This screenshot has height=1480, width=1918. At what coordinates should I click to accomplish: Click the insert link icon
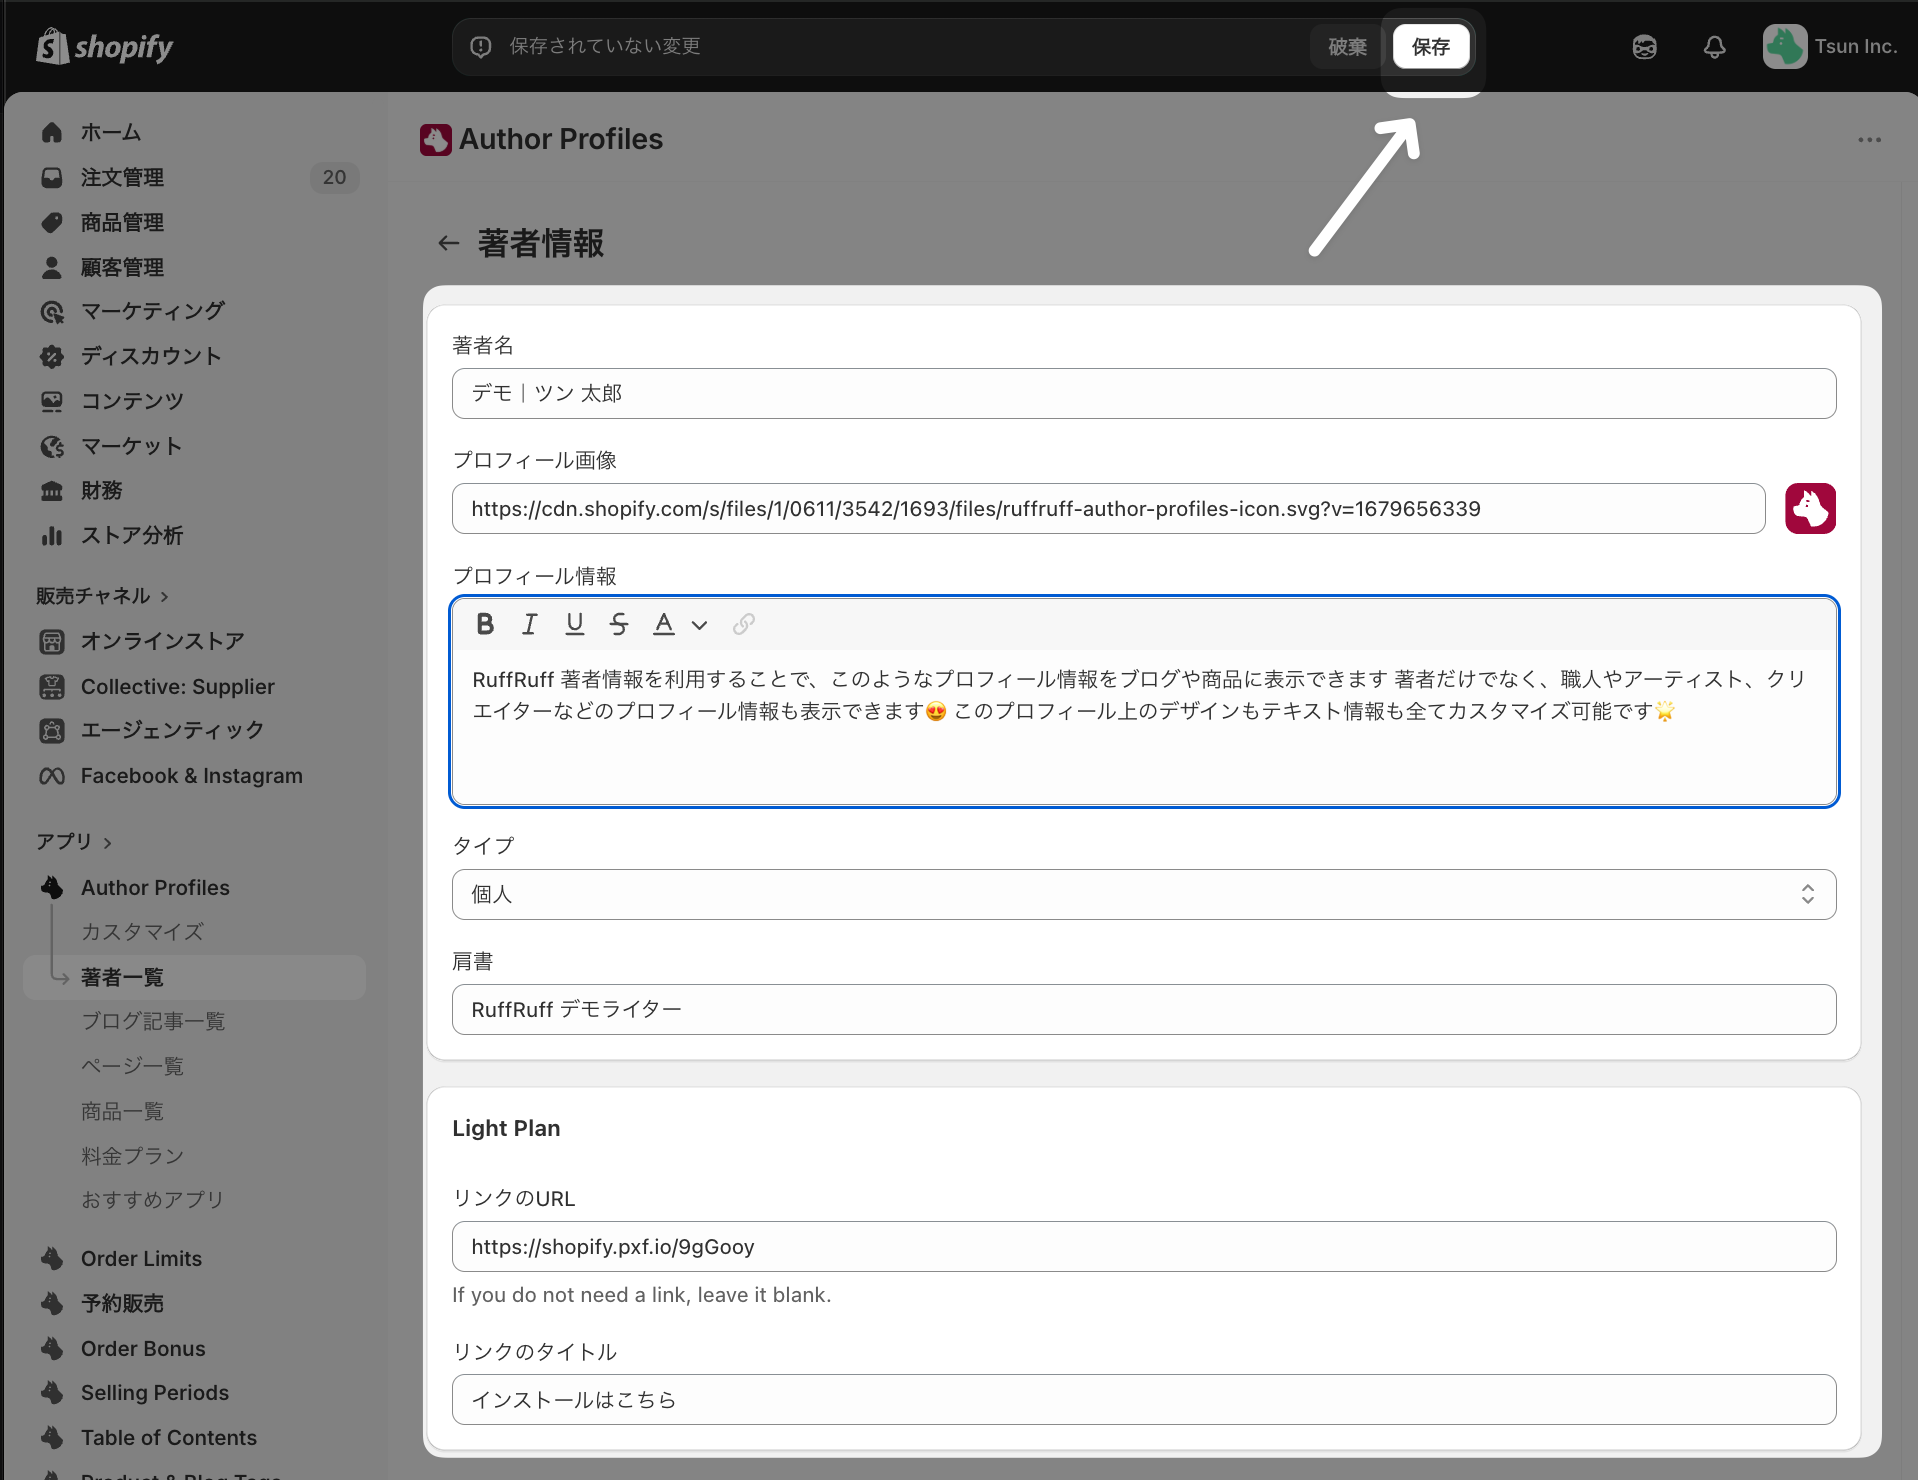[743, 624]
